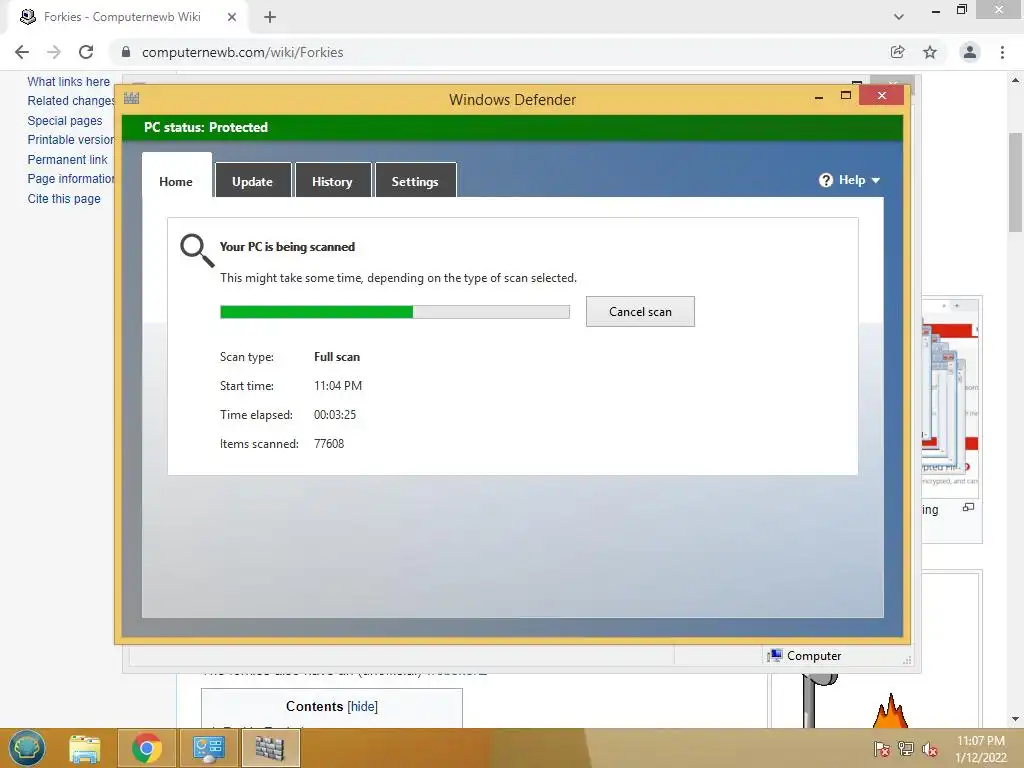Open File Explorer from the taskbar
This screenshot has height=768, width=1024.
click(85, 748)
